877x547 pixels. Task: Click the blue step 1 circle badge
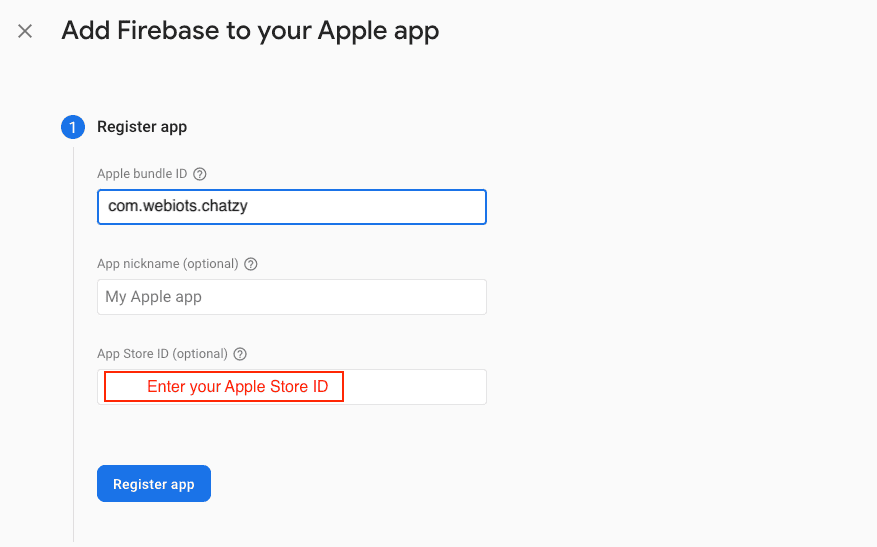tap(73, 127)
